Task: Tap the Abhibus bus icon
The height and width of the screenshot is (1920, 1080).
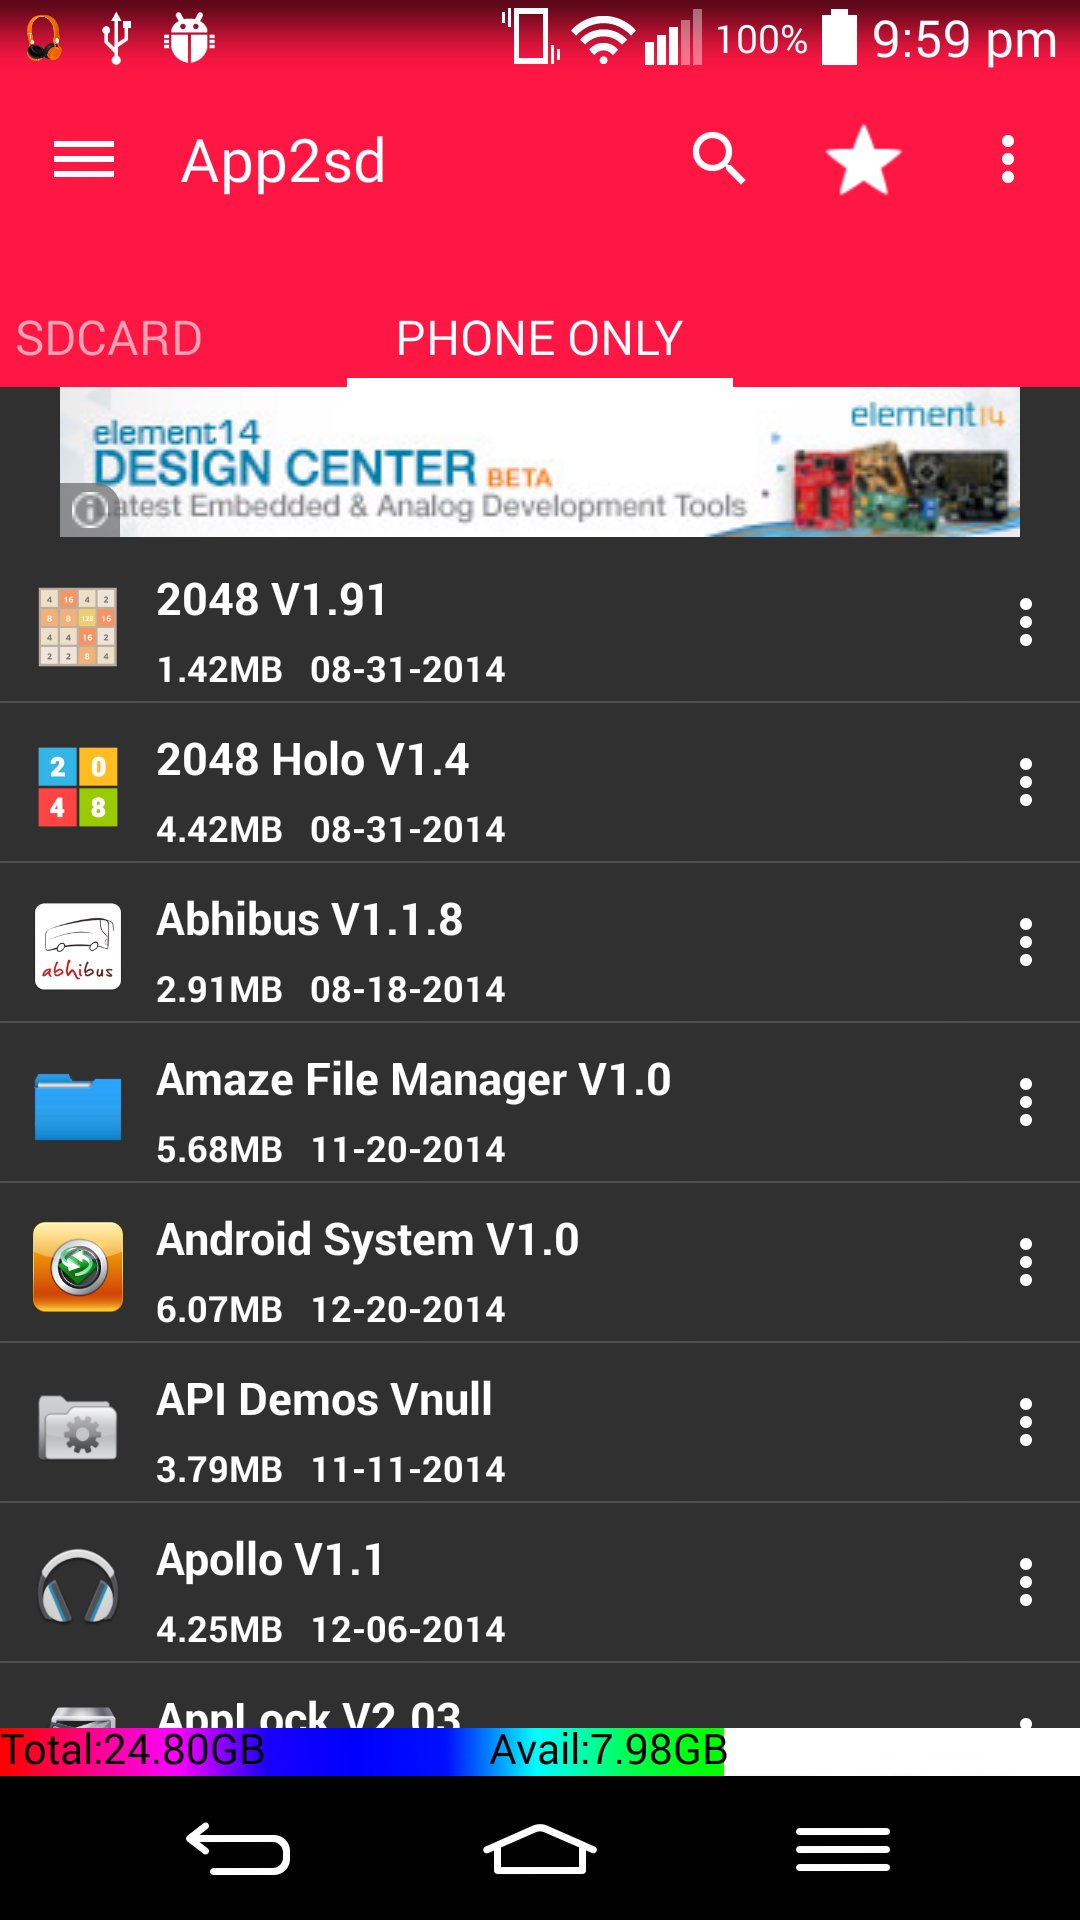Action: [x=78, y=947]
